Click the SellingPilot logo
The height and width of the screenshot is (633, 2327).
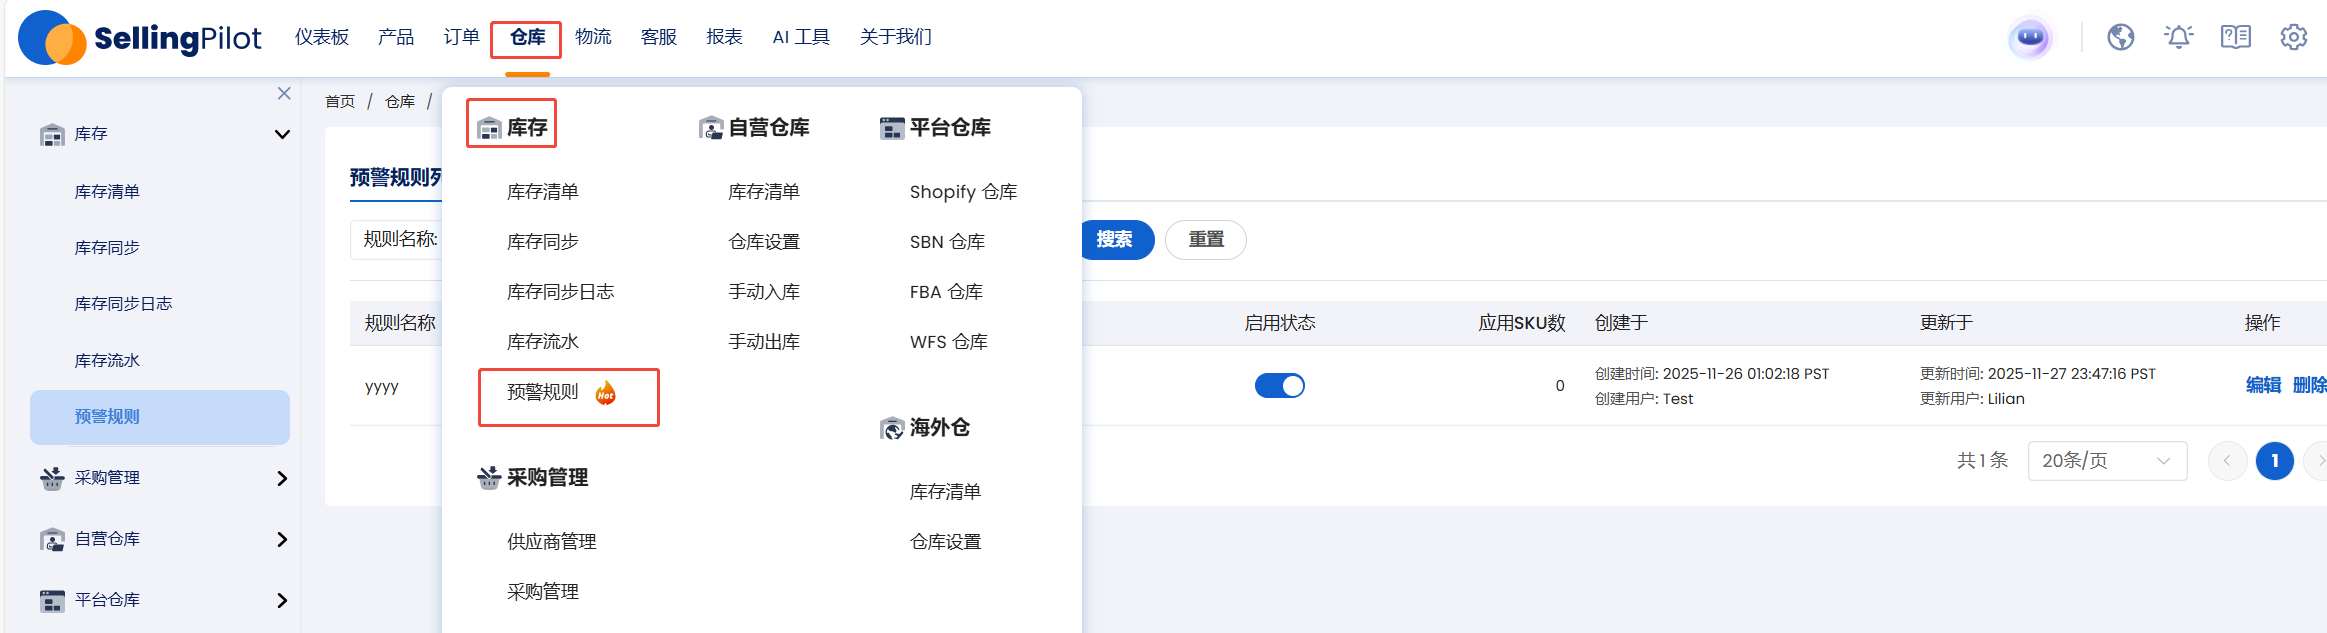pyautogui.click(x=140, y=38)
